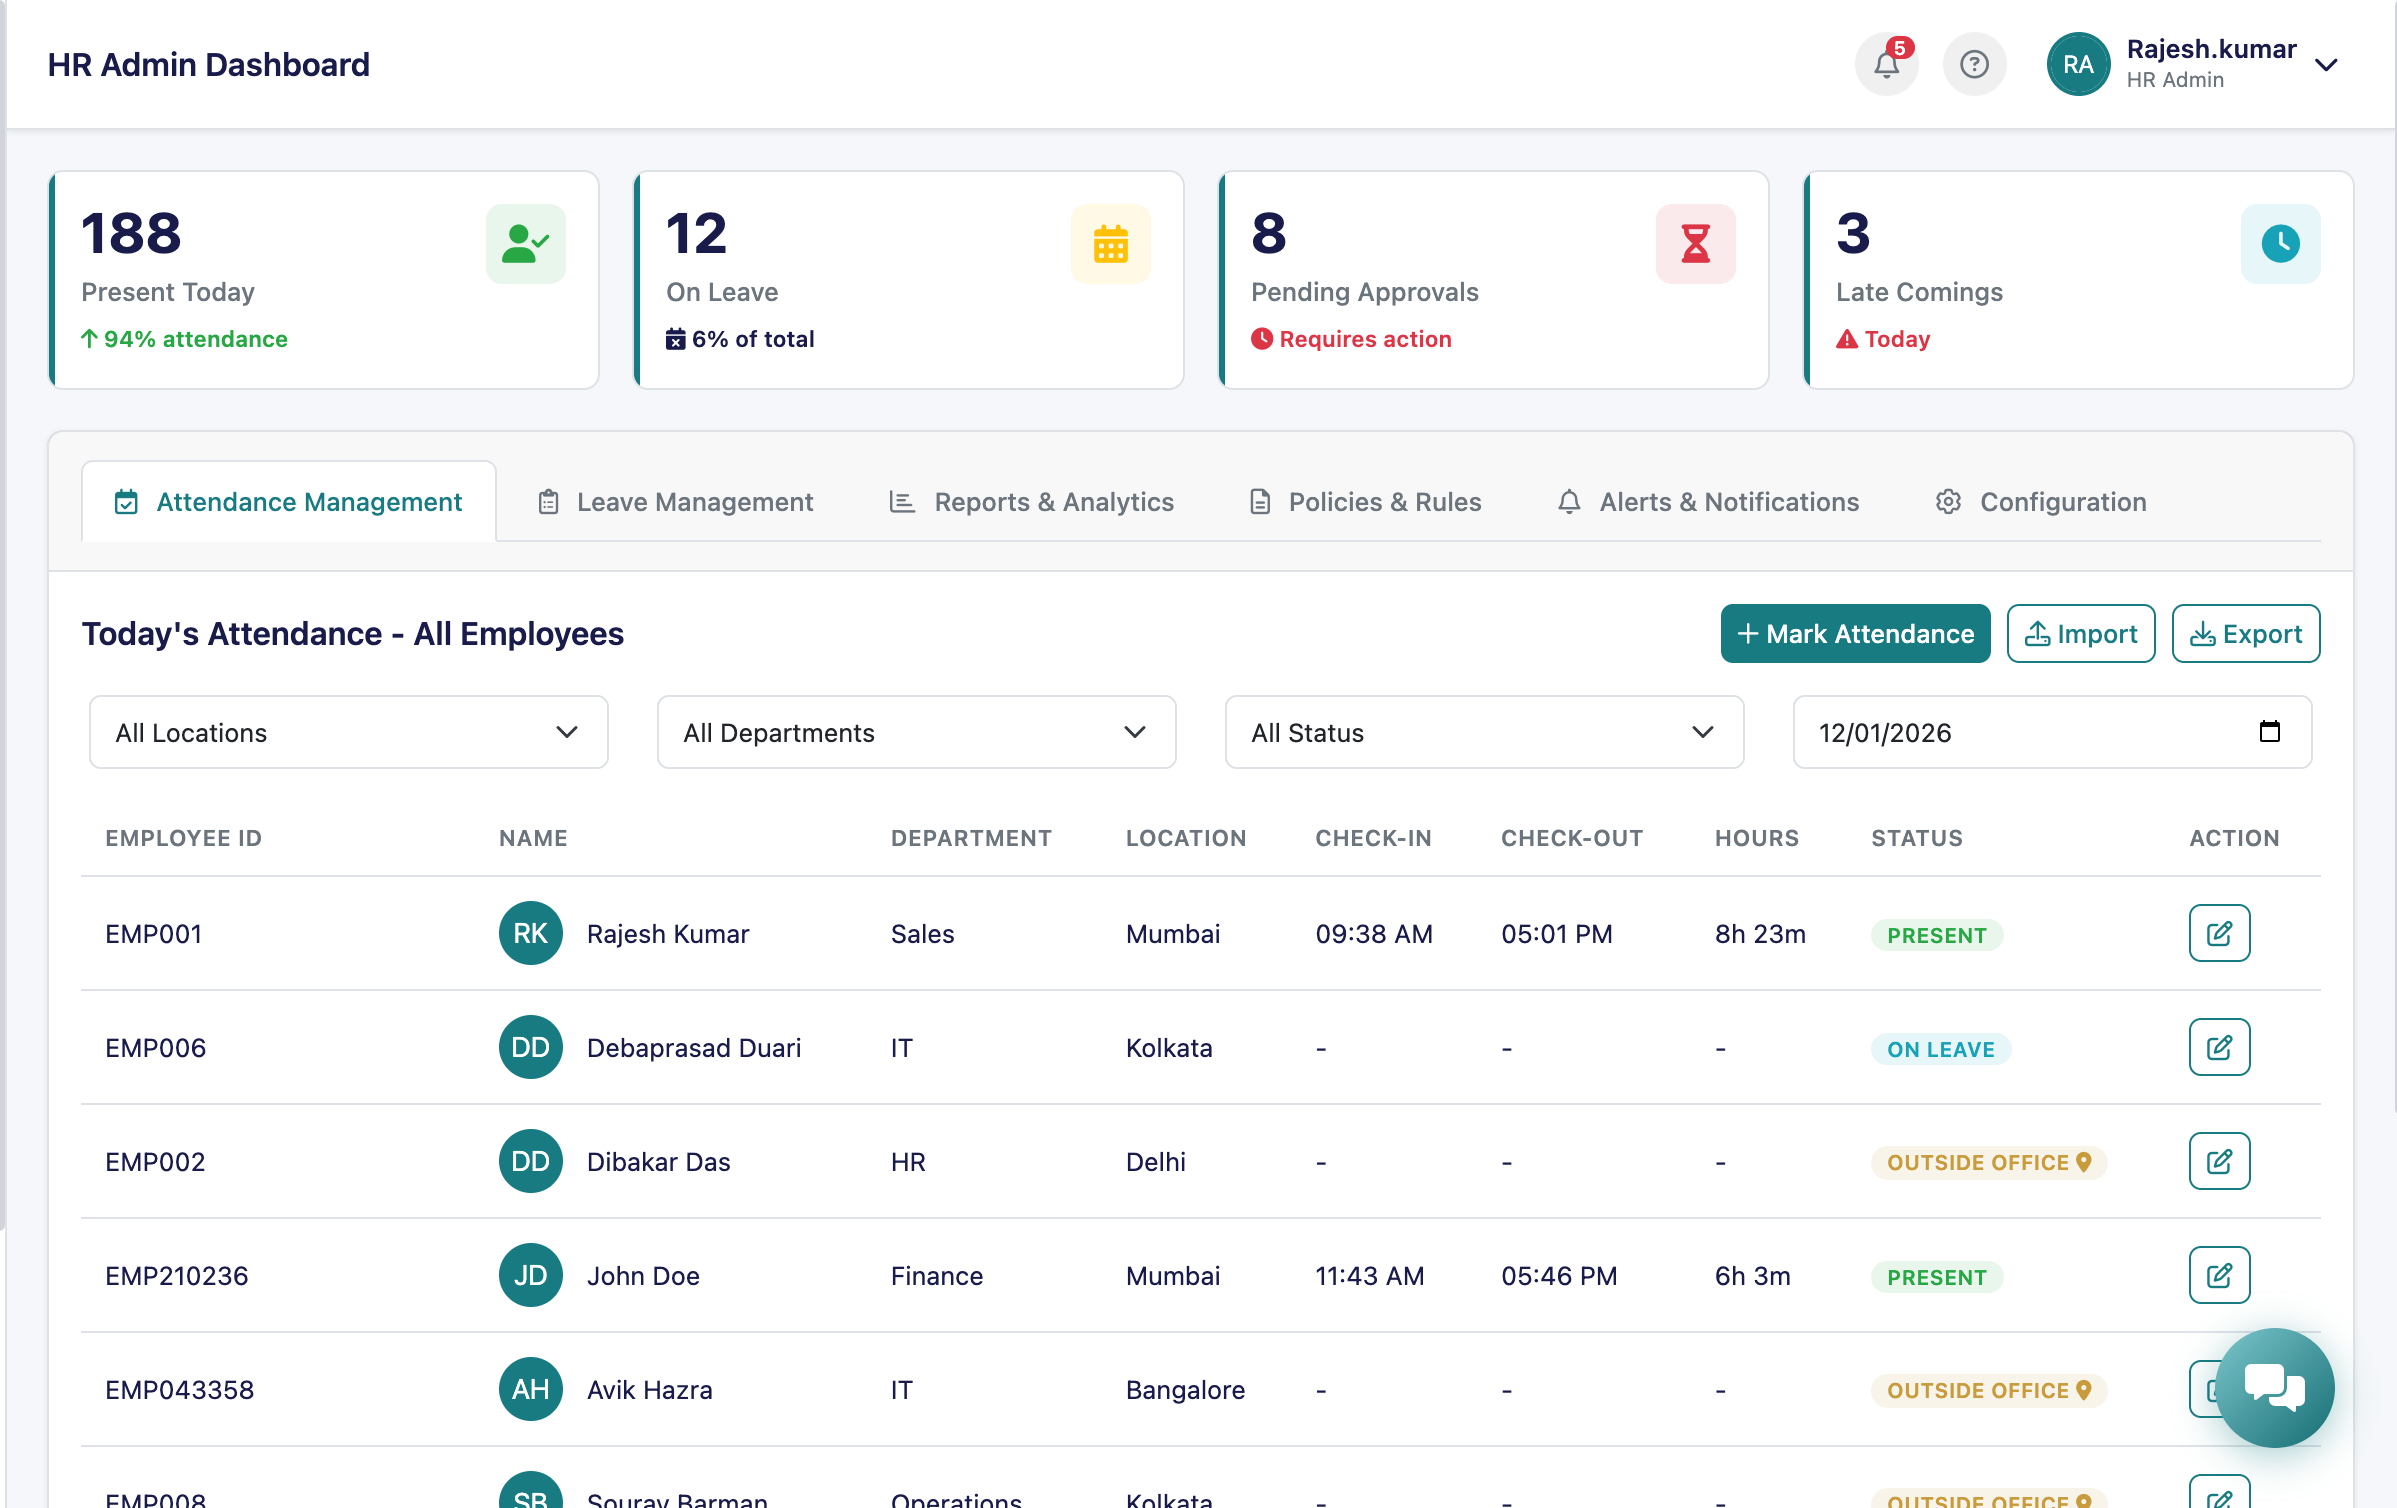Click the hourglass icon on Pending Approvals card
The width and height of the screenshot is (2397, 1508).
(x=1695, y=243)
